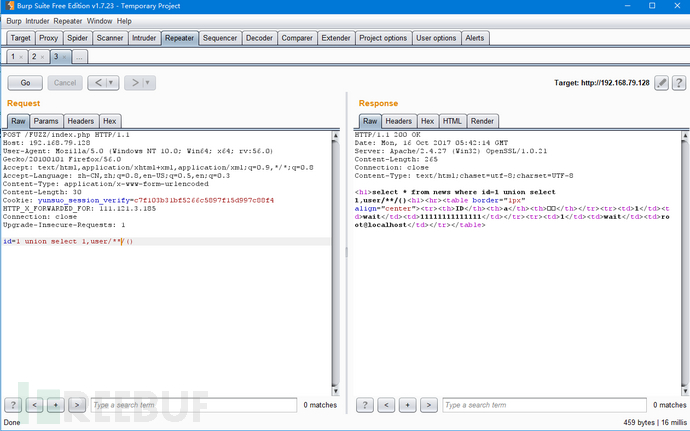690x431 pixels.
Task: Open the history forward dropdown arrow
Action: pos(147,83)
